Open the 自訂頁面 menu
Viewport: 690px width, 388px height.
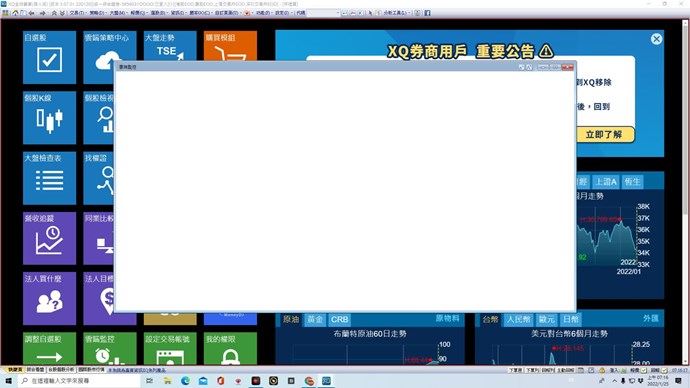227,13
